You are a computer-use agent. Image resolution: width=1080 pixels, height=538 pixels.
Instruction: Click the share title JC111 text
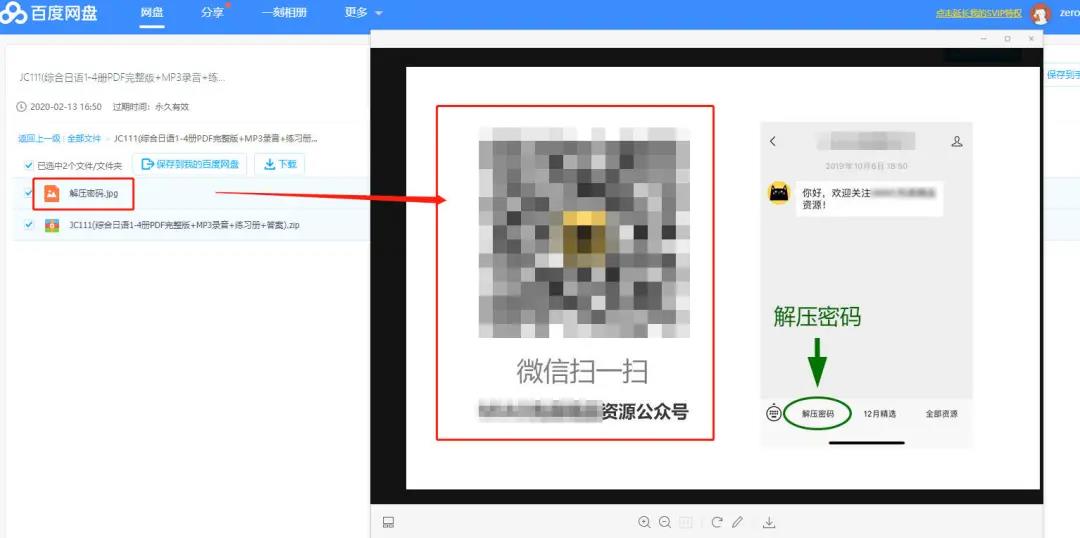pyautogui.click(x=122, y=78)
